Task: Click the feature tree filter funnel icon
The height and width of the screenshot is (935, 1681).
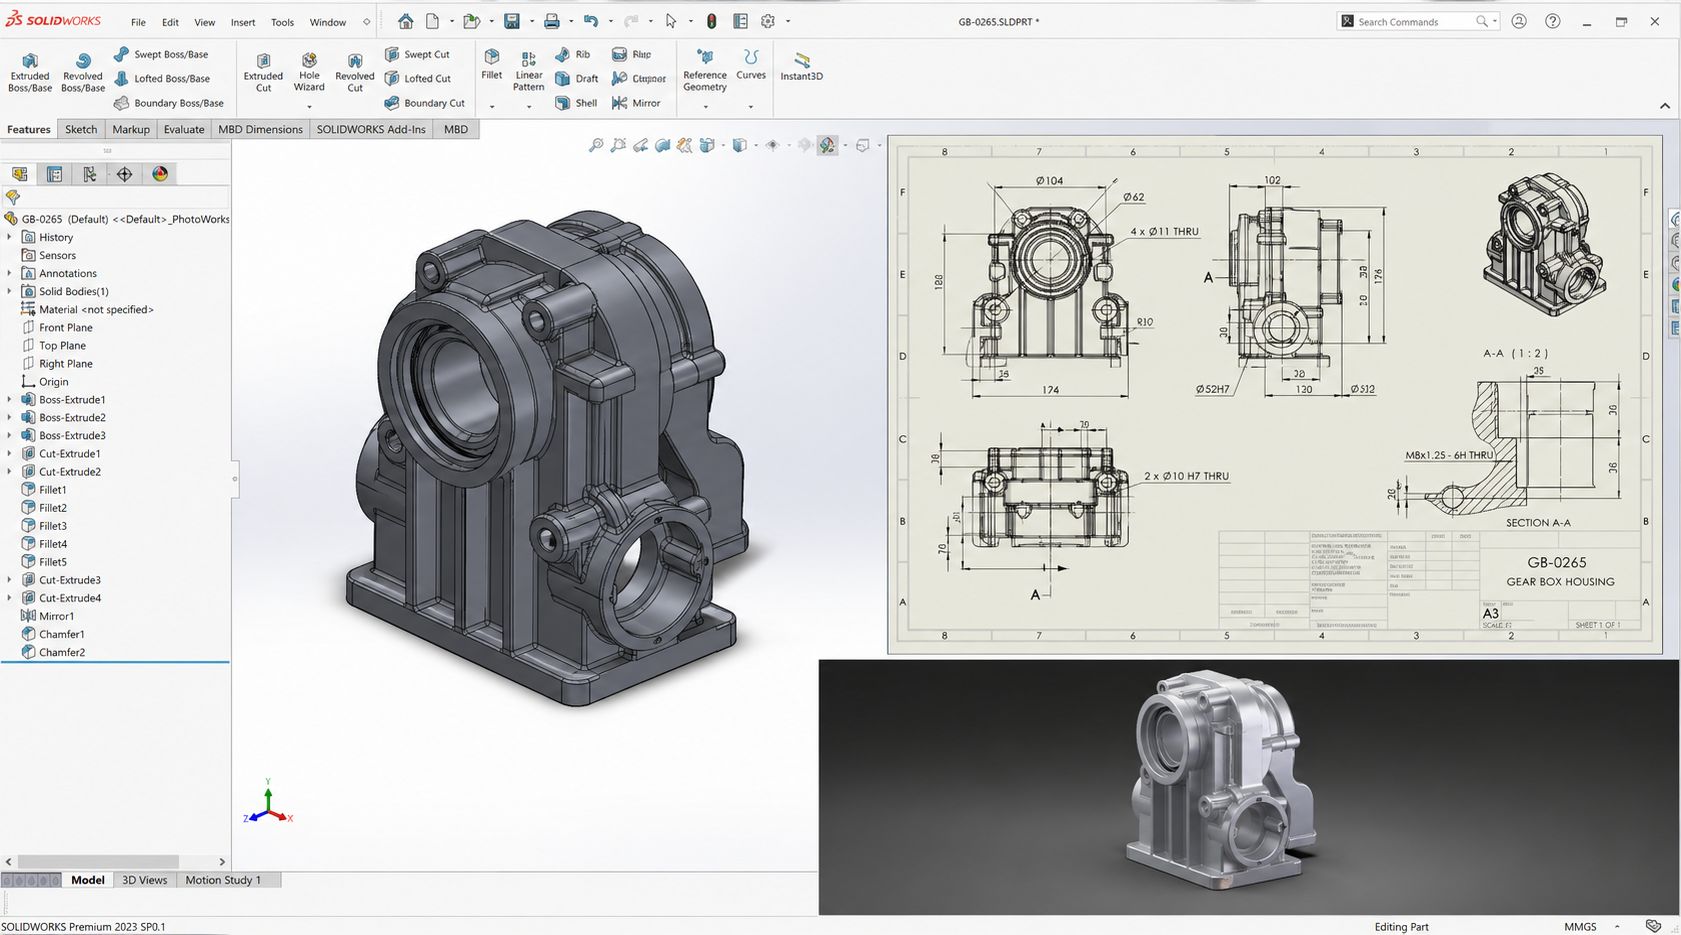Action: 12,197
